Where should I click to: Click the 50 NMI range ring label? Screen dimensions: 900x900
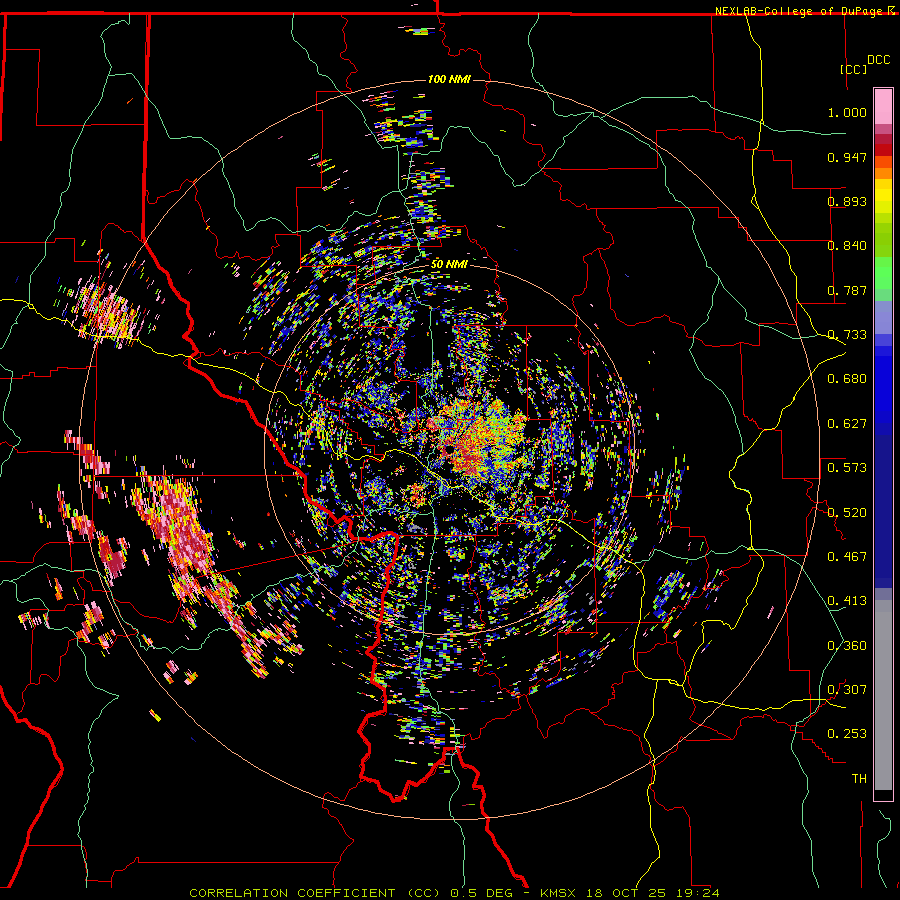pyautogui.click(x=449, y=264)
